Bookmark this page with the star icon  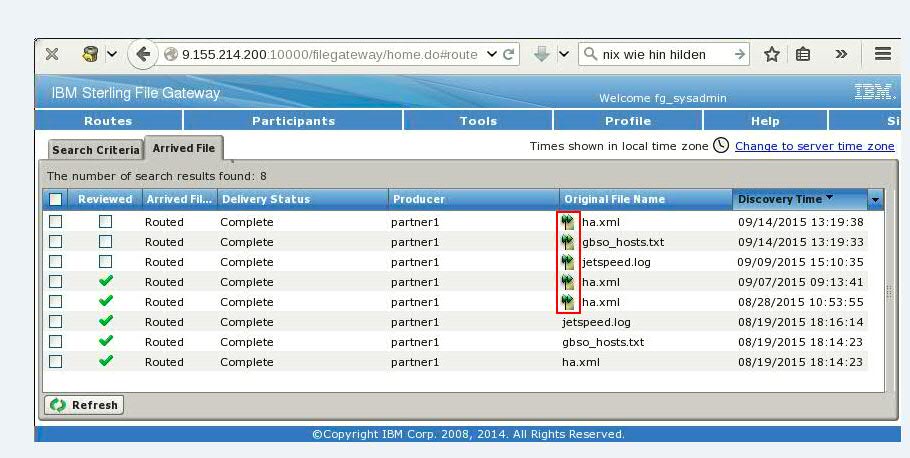(x=772, y=54)
